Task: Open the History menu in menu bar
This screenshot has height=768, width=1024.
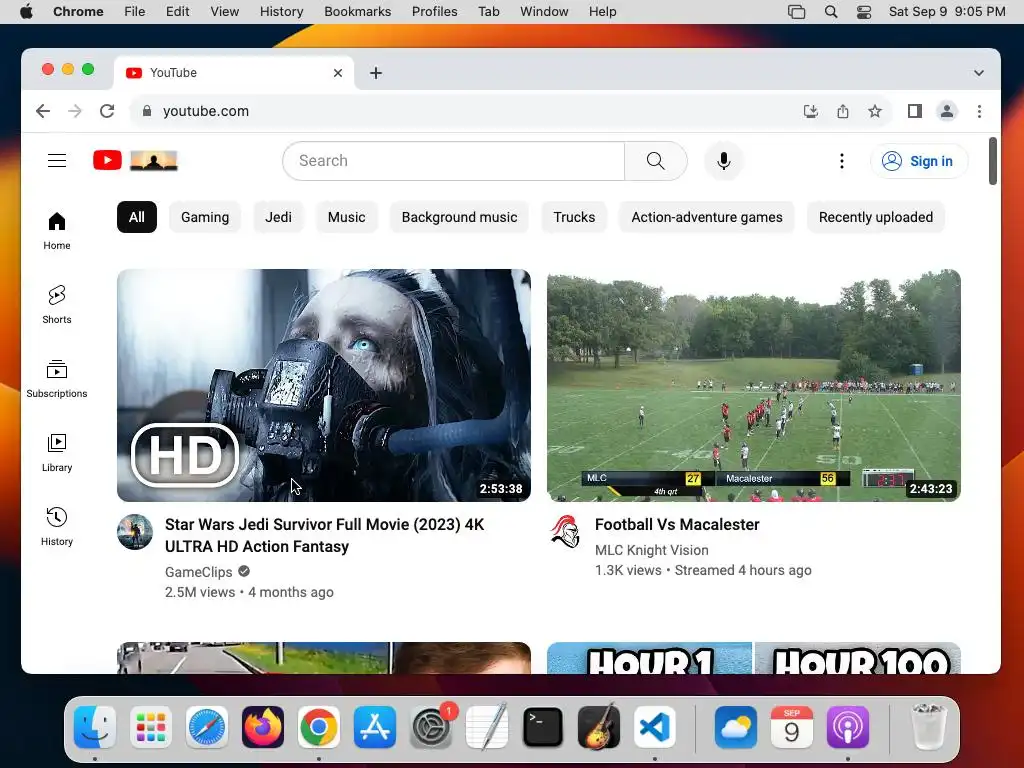Action: (x=281, y=12)
